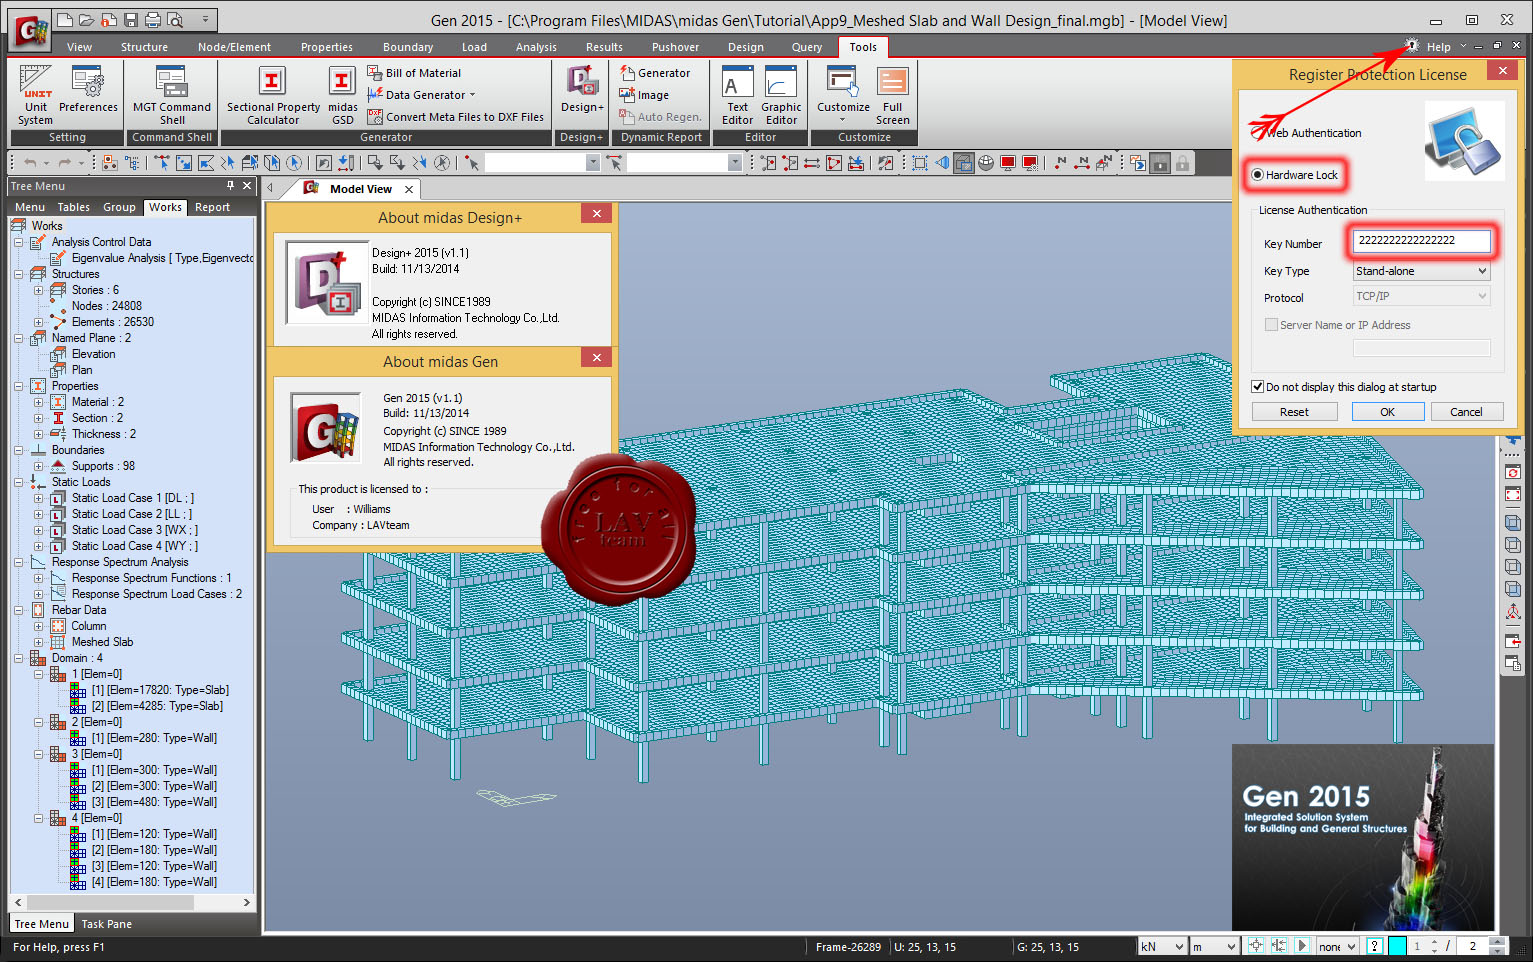Collapse the Static Loads tree node
This screenshot has width=1533, height=962.
tap(18, 482)
